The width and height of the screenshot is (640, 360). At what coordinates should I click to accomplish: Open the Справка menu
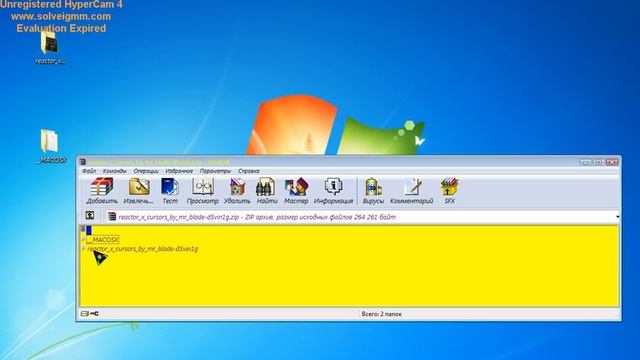(x=249, y=171)
